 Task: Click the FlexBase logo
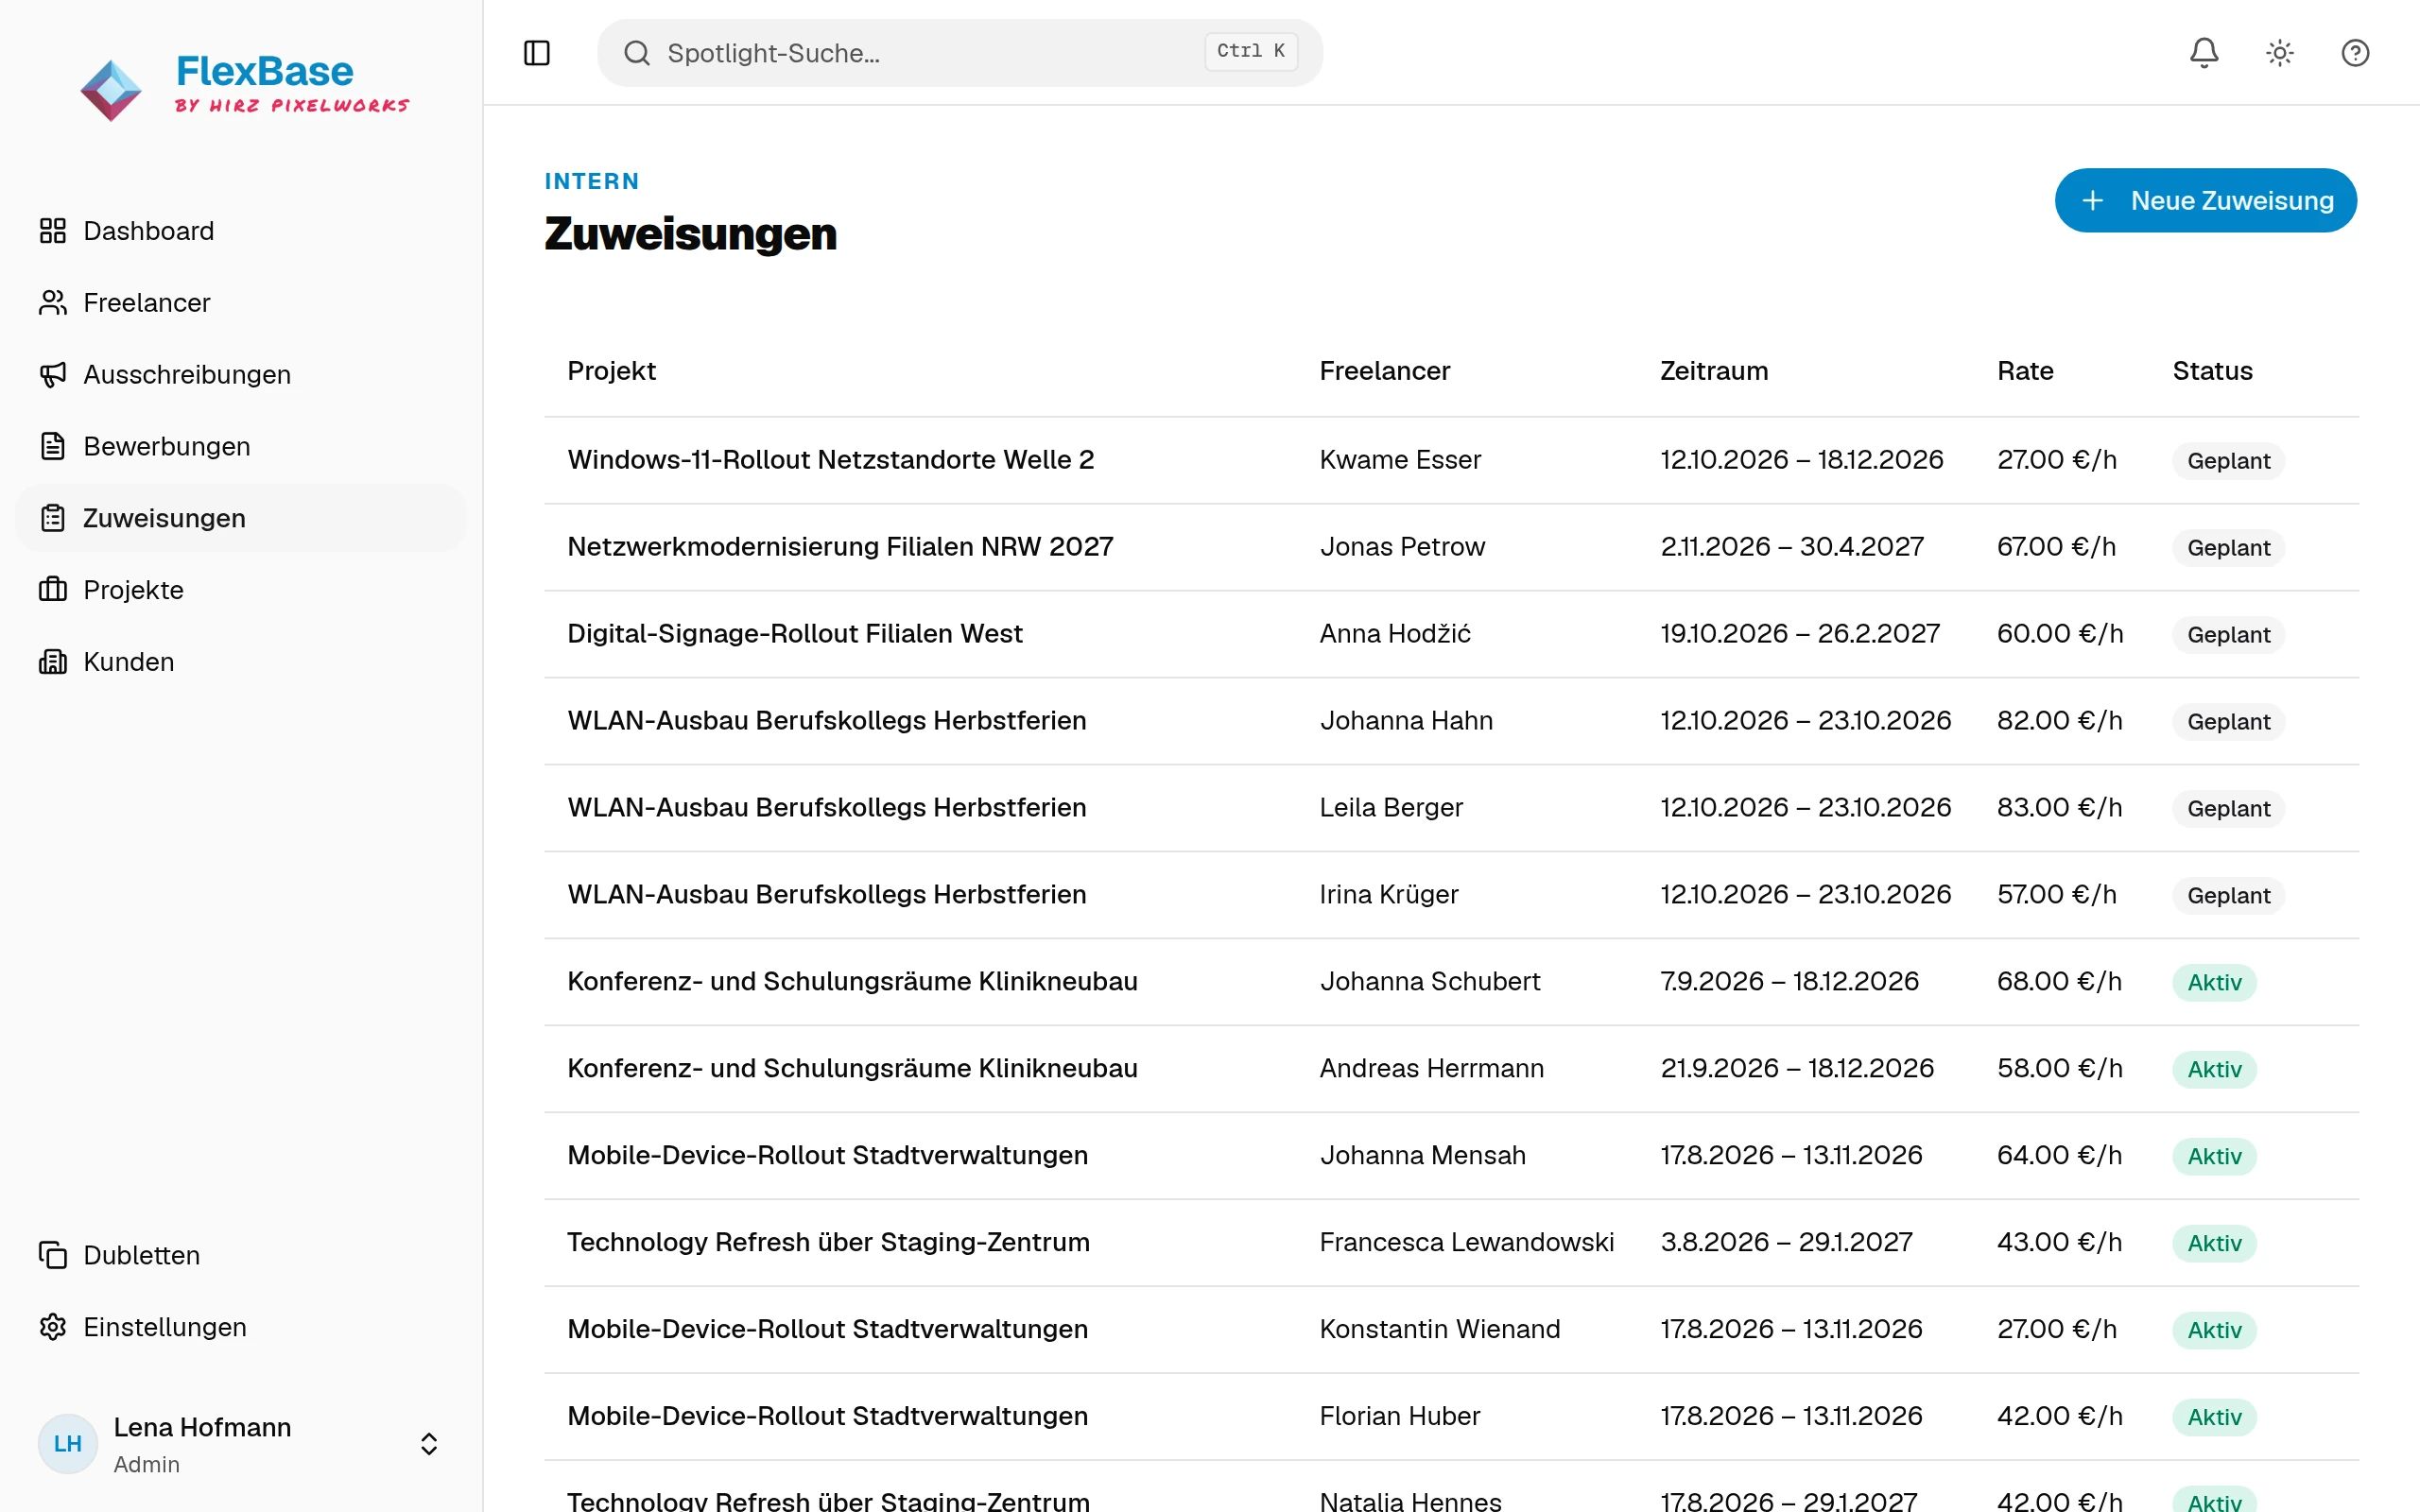pyautogui.click(x=245, y=88)
